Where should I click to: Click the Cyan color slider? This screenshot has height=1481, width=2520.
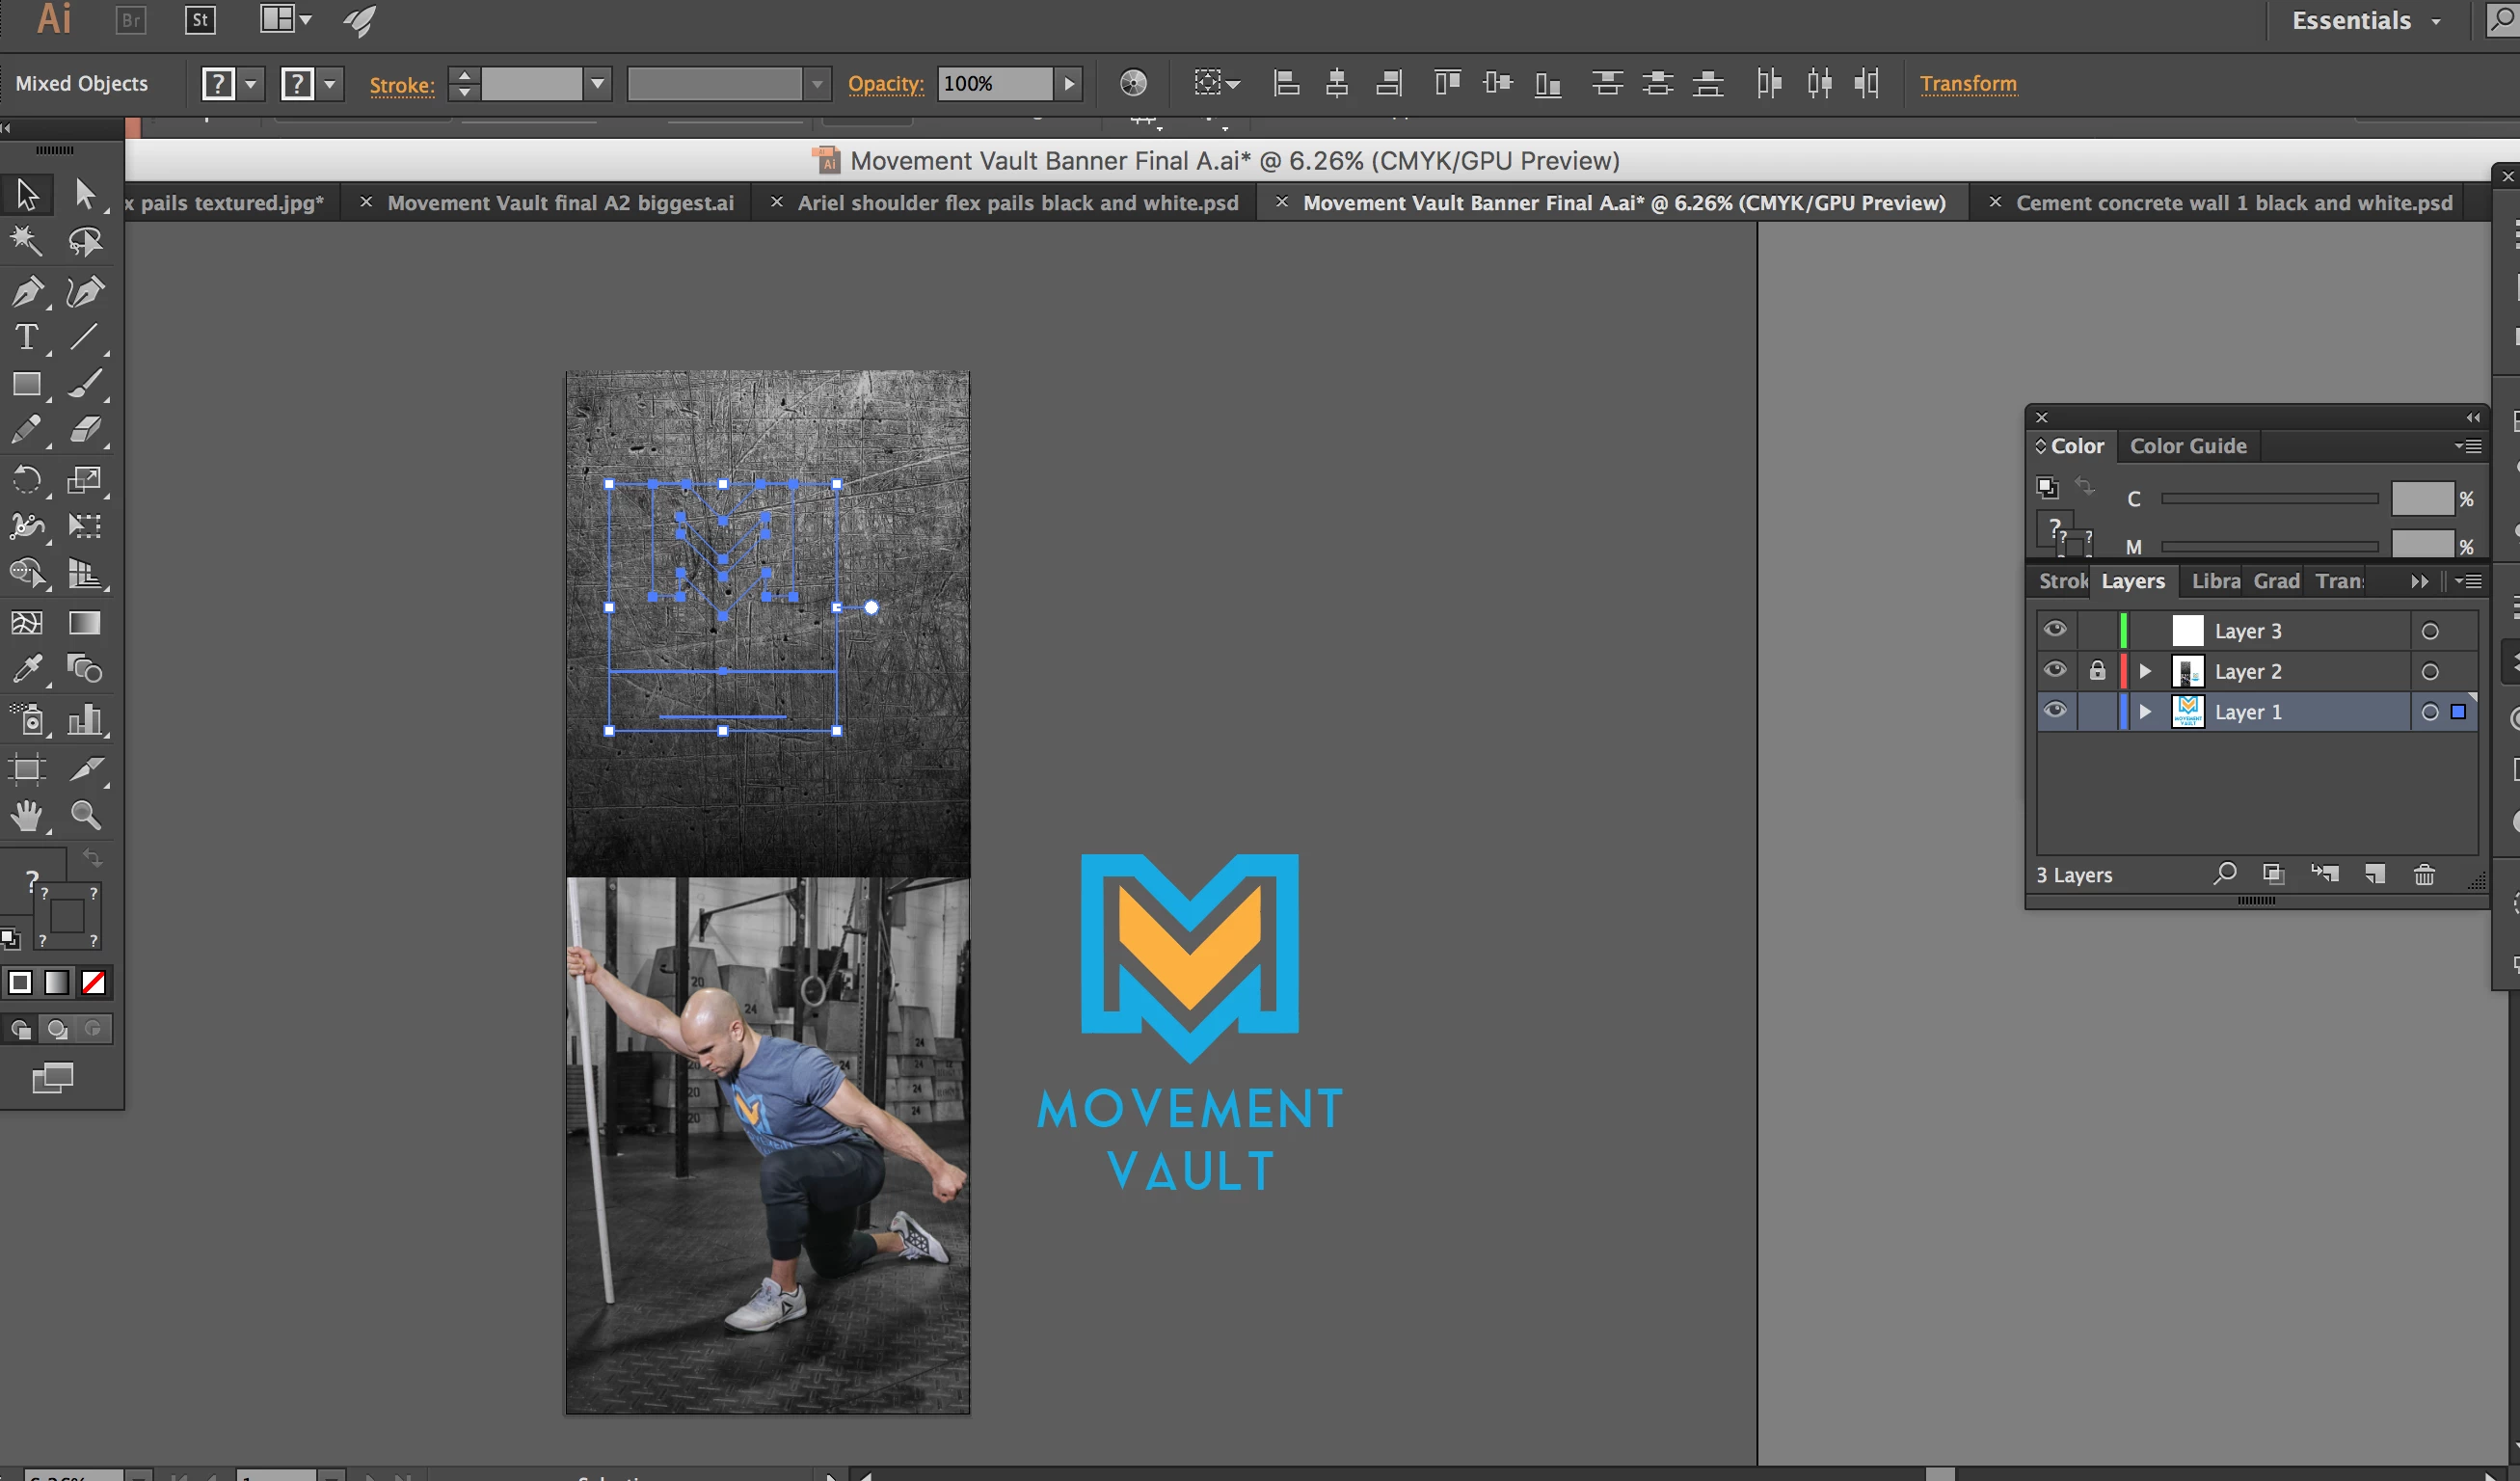[2268, 498]
